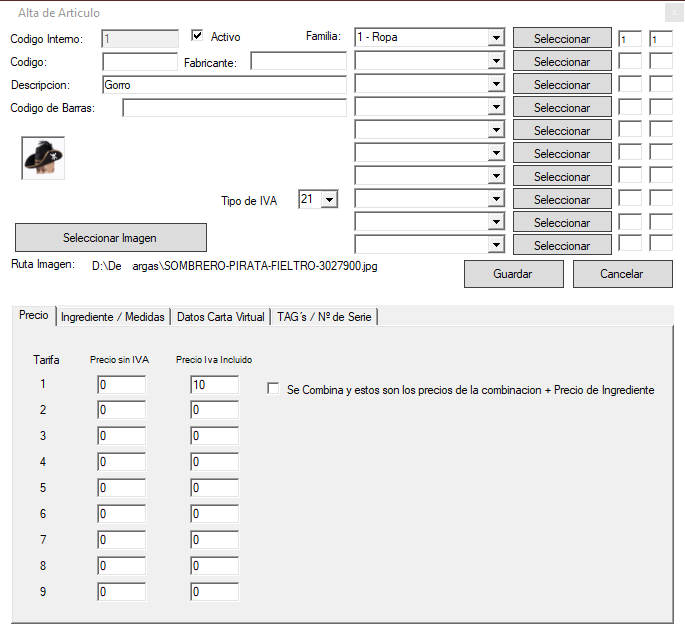Viewport: 685px width, 642px height.
Task: Click the Precio sin IVA column header
Action: [x=119, y=359]
